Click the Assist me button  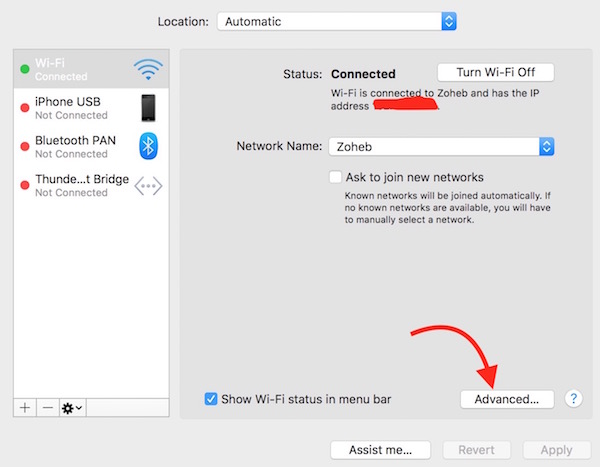tap(379, 450)
